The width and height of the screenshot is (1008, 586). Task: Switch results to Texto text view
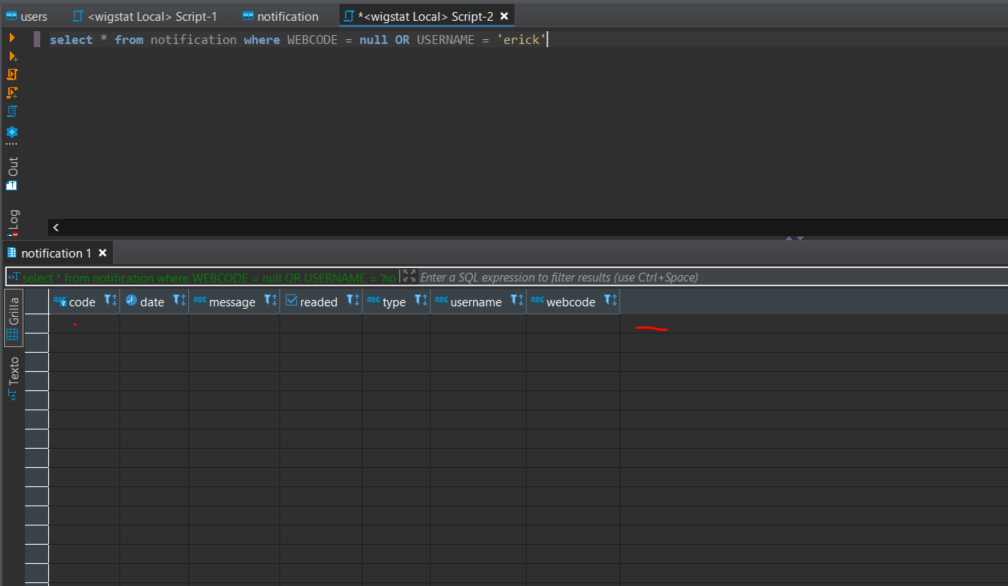(13, 378)
